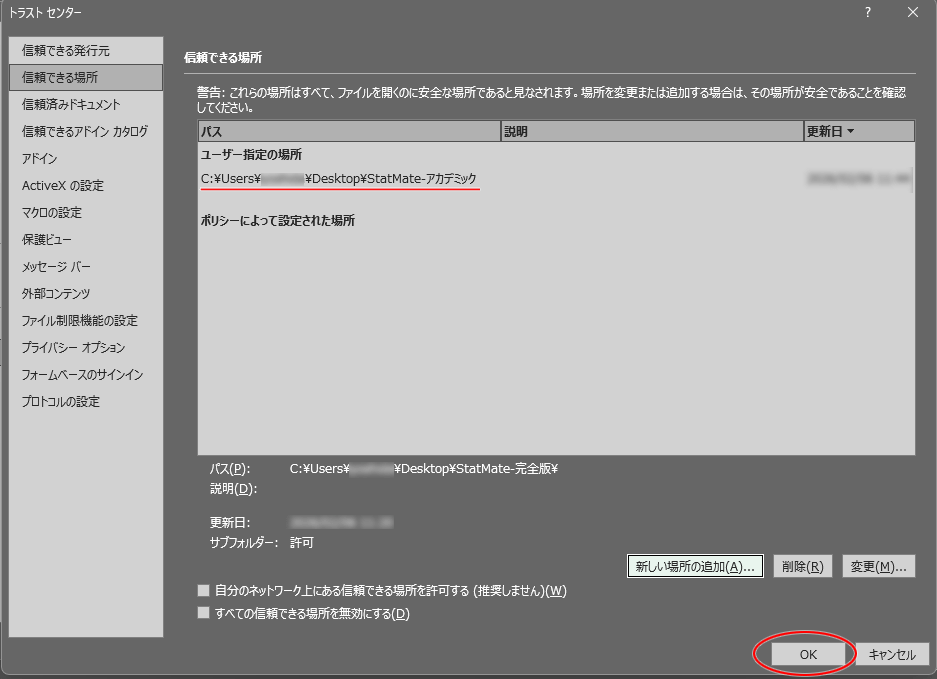This screenshot has width=937, height=679.
Task: Click the help question mark icon
Action: click(x=868, y=12)
